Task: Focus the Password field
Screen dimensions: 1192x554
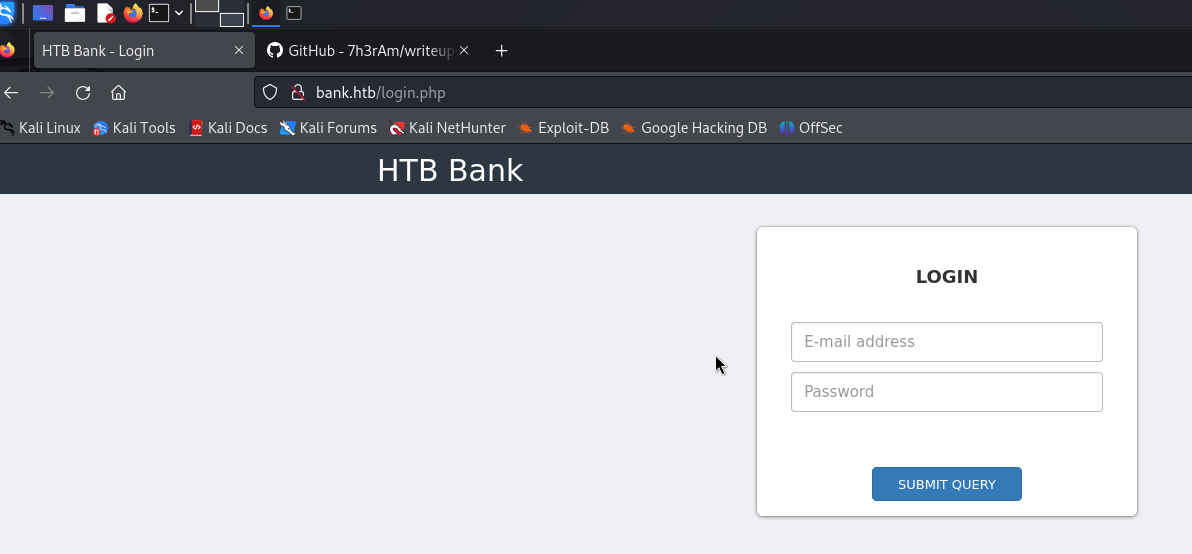Action: (946, 392)
